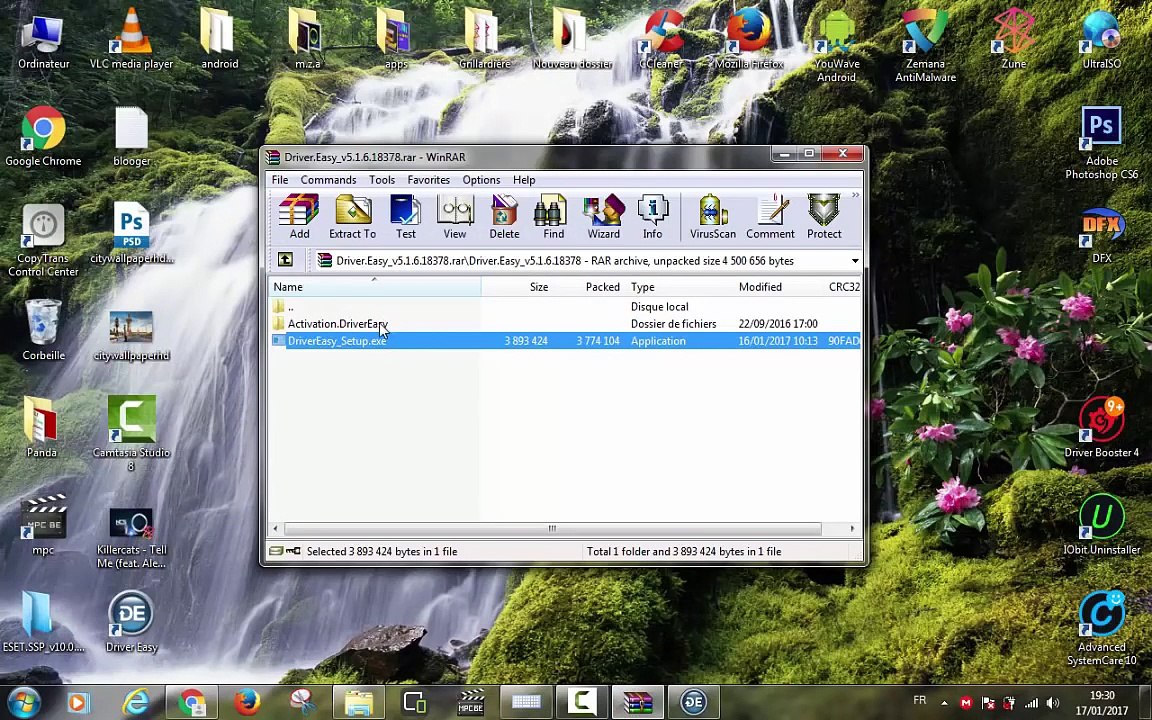Open the Windows Start menu

[24, 702]
